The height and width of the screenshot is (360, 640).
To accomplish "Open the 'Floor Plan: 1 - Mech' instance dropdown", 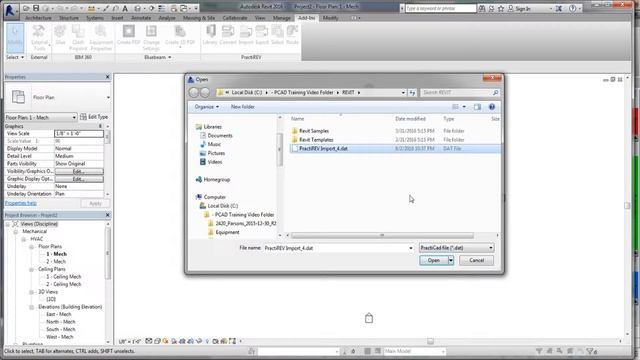I will tap(74, 117).
